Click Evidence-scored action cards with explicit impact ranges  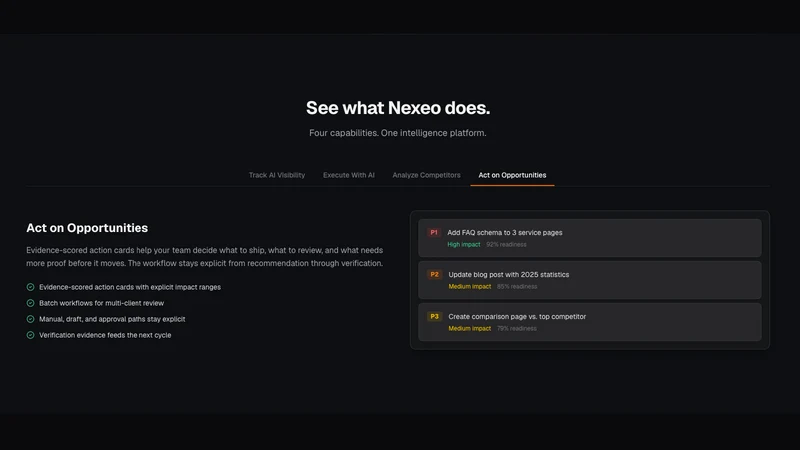pyautogui.click(x=130, y=287)
